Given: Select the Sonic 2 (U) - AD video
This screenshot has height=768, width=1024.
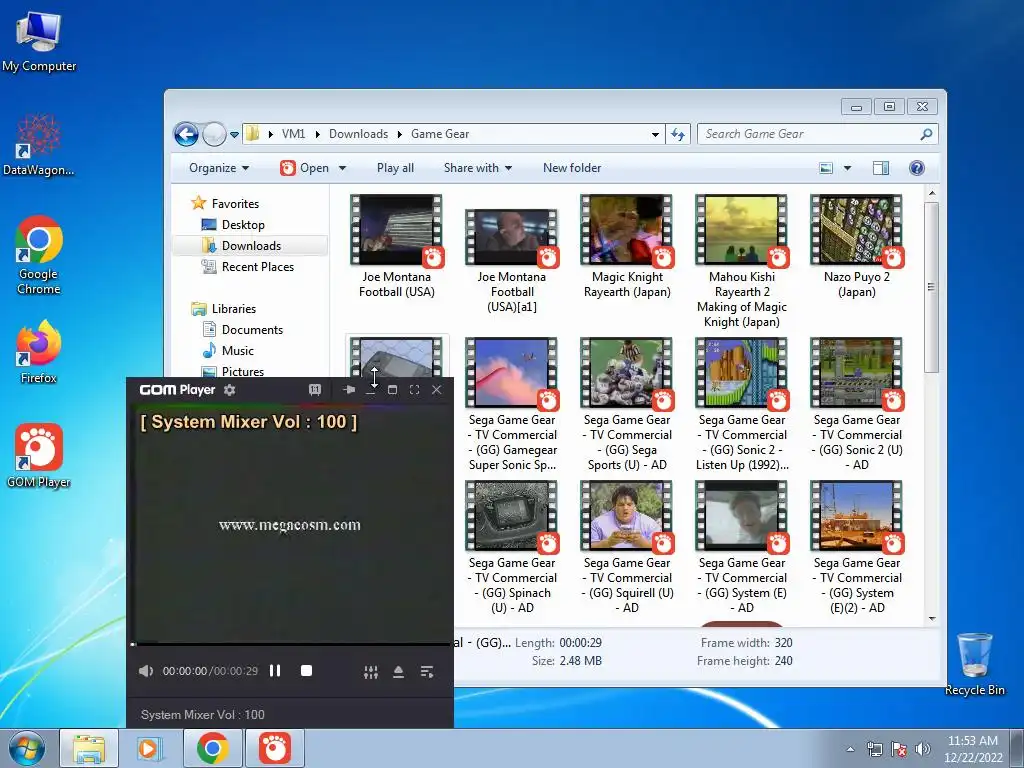Looking at the screenshot, I should 857,404.
